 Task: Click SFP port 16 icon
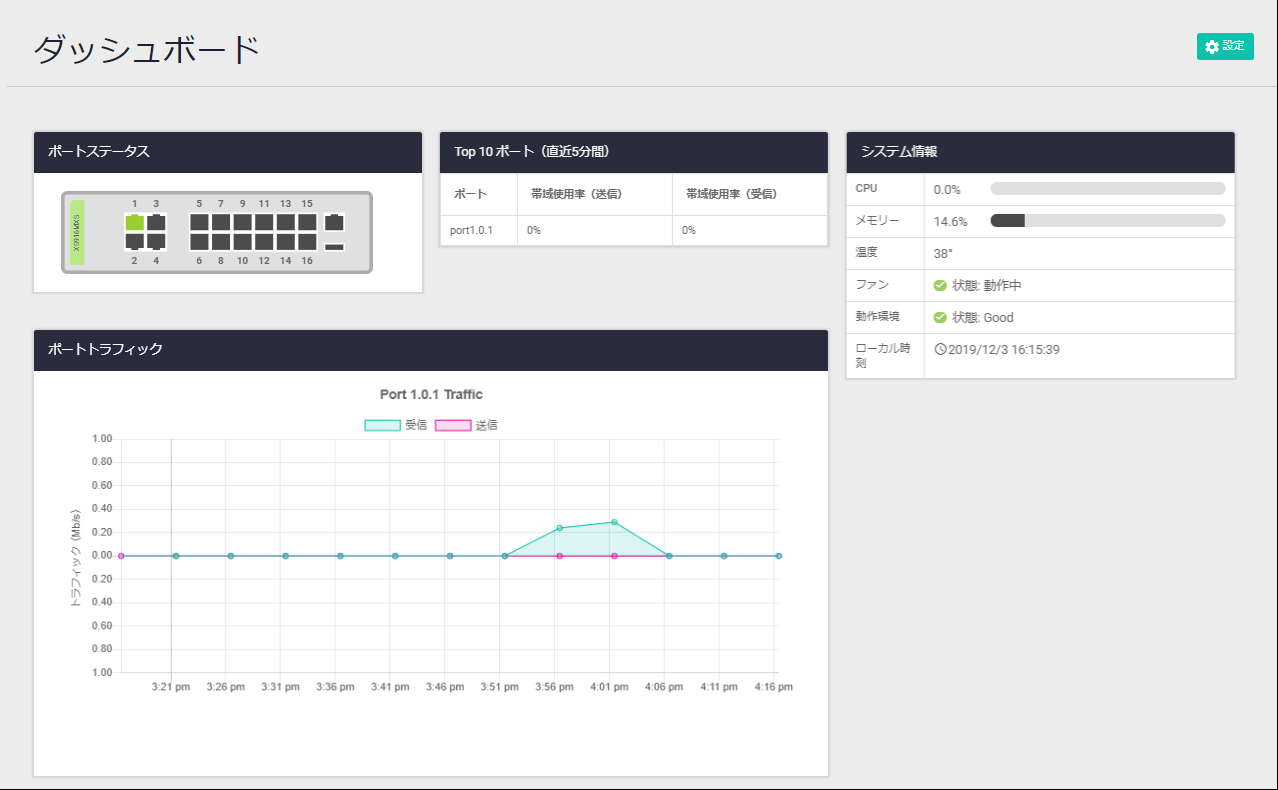pos(307,241)
